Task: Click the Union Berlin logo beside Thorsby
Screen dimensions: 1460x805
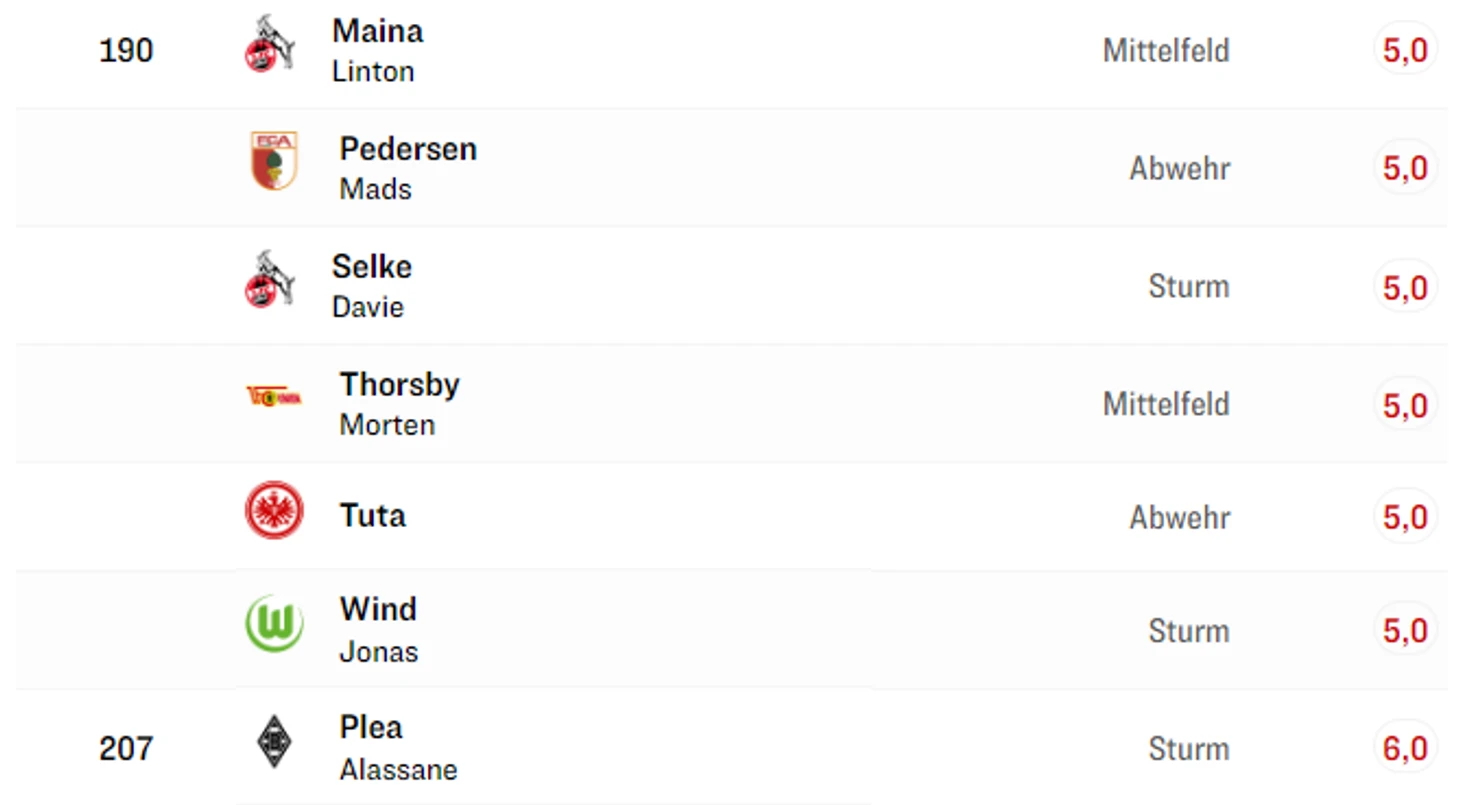Action: click(274, 397)
